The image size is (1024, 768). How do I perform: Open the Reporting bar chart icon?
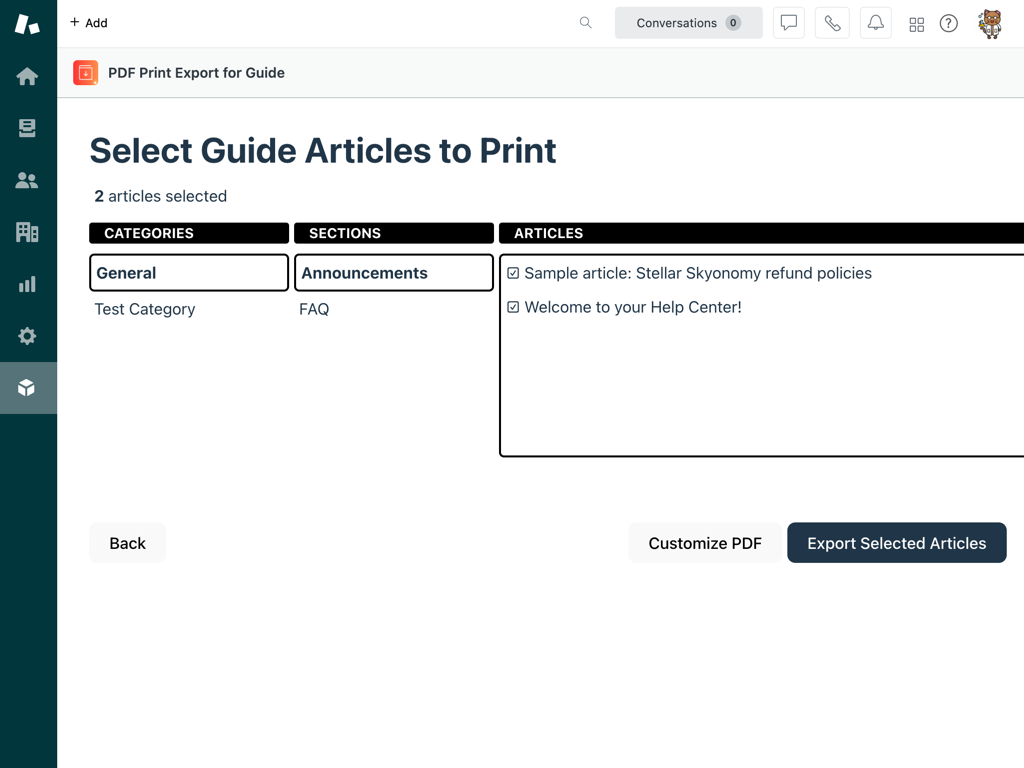click(27, 284)
